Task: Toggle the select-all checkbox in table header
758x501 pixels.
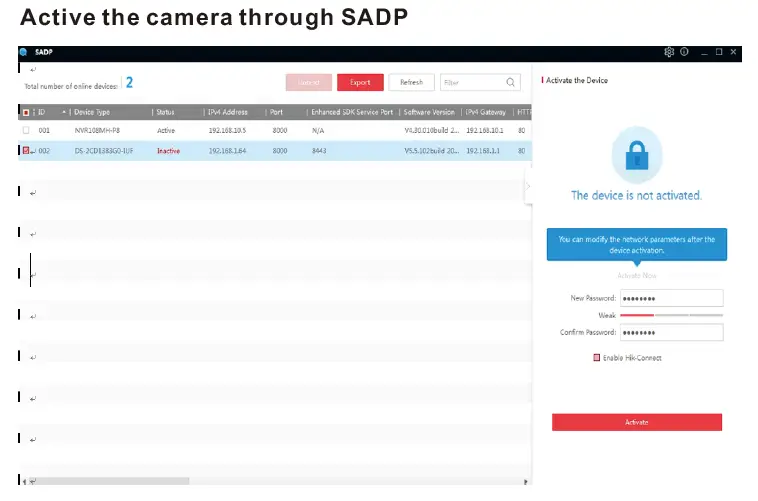Action: (x=26, y=112)
